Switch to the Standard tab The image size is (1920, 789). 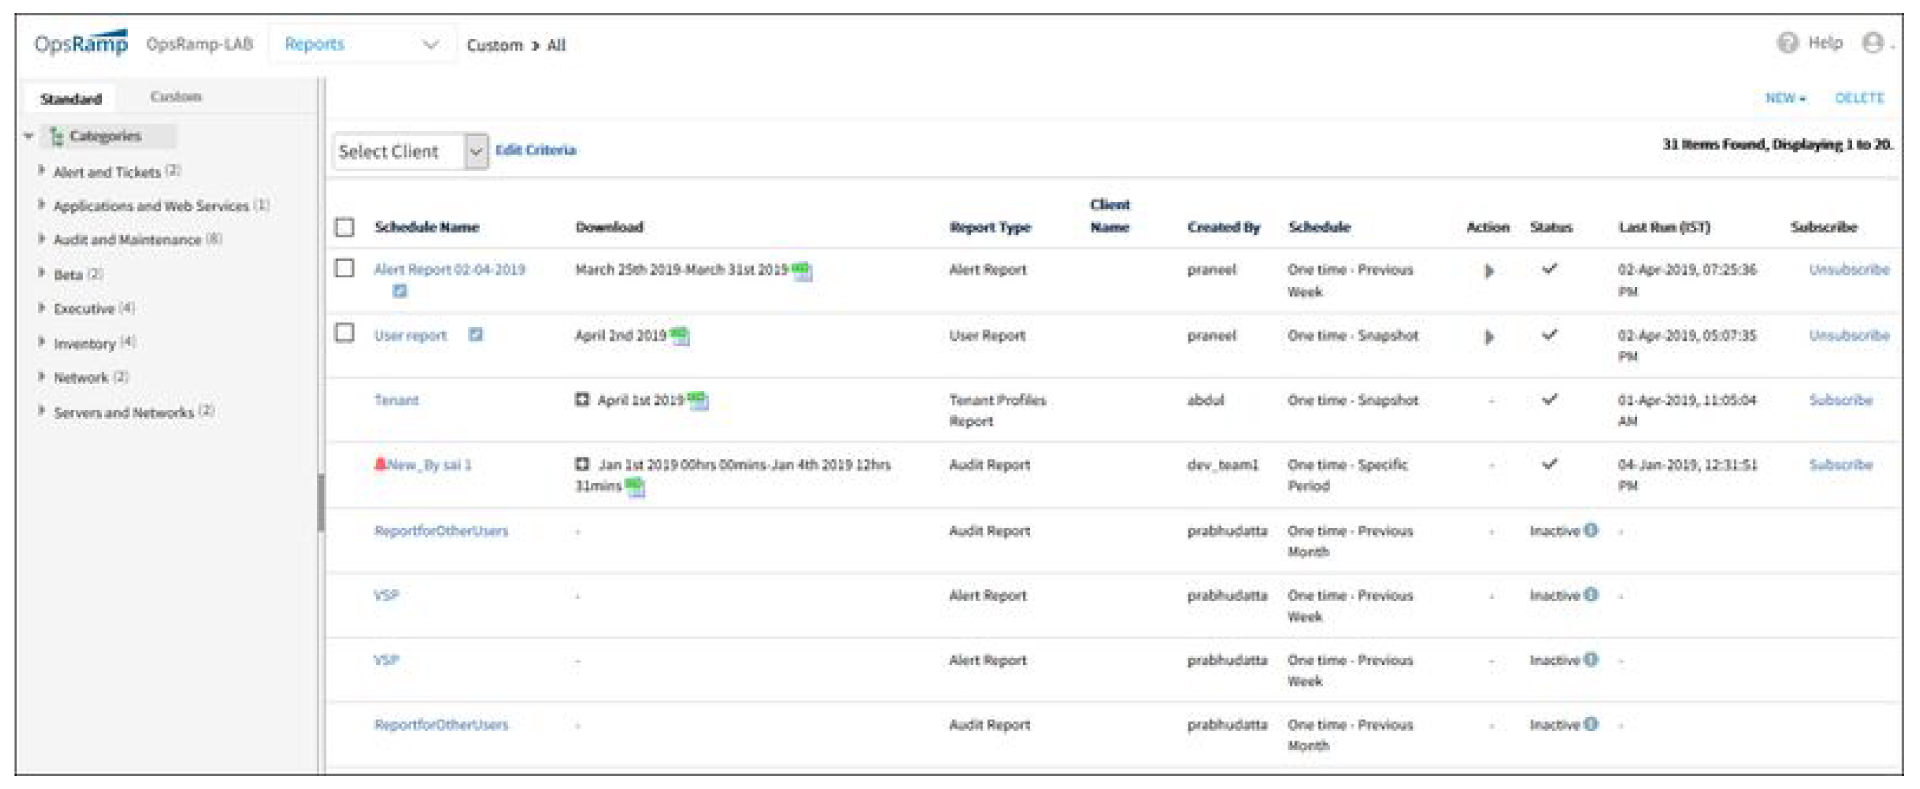pos(71,99)
